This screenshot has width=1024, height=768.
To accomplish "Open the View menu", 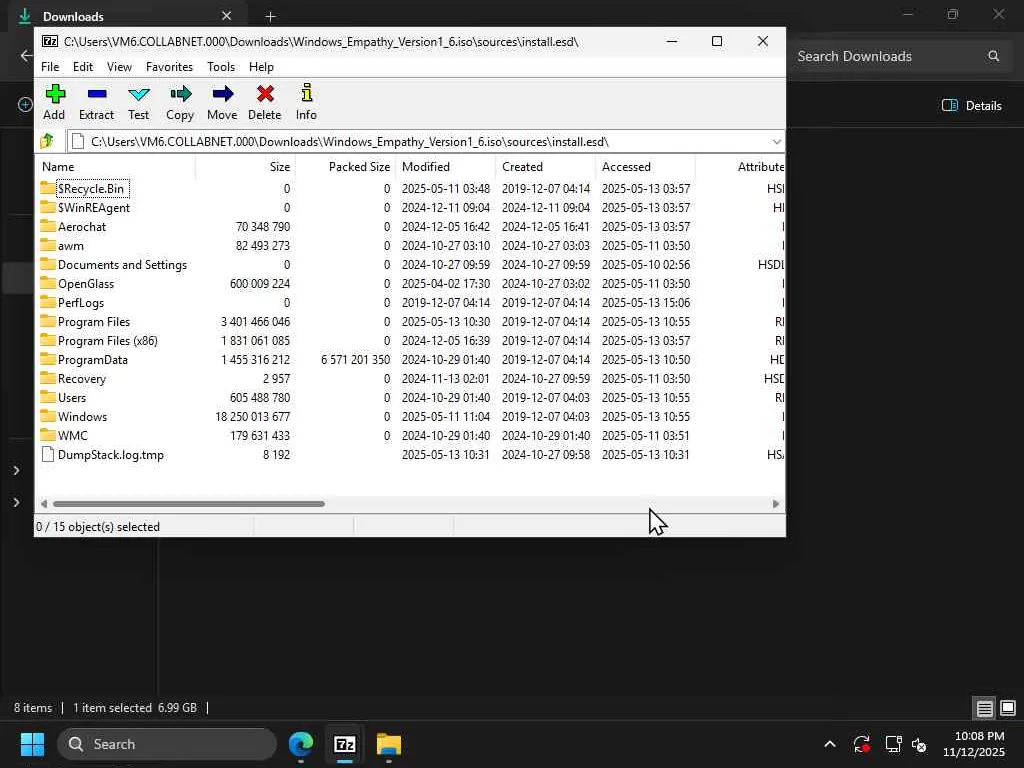I will (x=120, y=67).
